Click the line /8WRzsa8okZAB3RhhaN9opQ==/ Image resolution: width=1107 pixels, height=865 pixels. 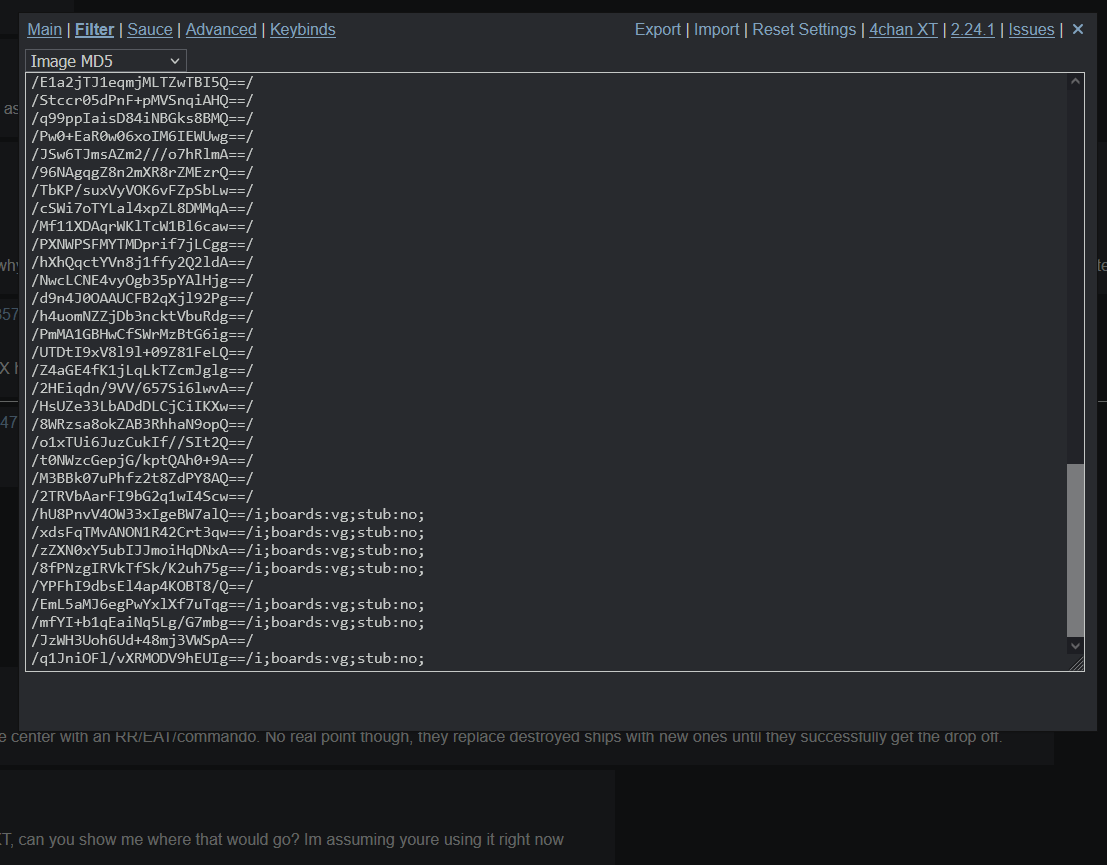coord(142,424)
